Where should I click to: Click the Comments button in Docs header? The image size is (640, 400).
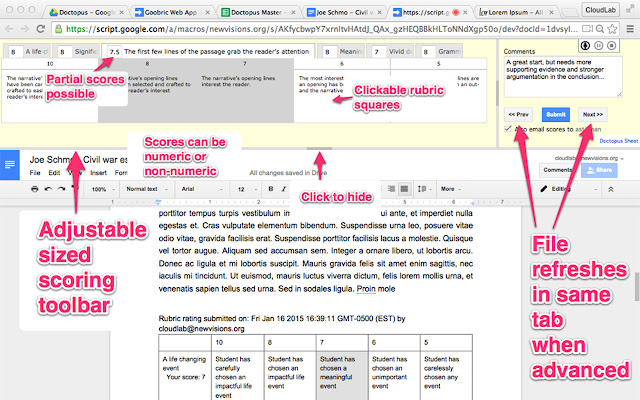tap(558, 170)
